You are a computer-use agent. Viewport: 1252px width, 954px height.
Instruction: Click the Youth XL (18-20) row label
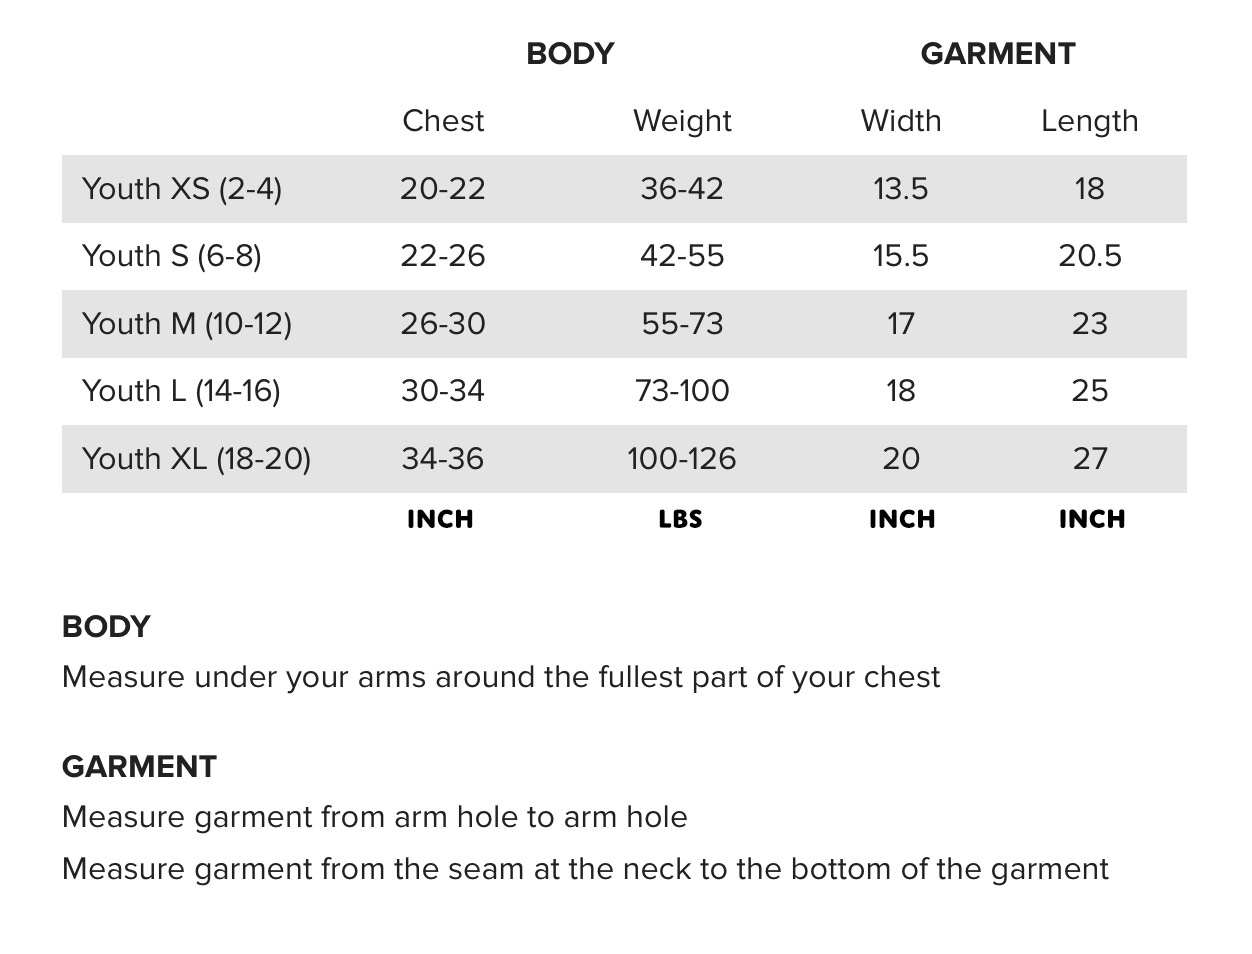click(x=196, y=459)
